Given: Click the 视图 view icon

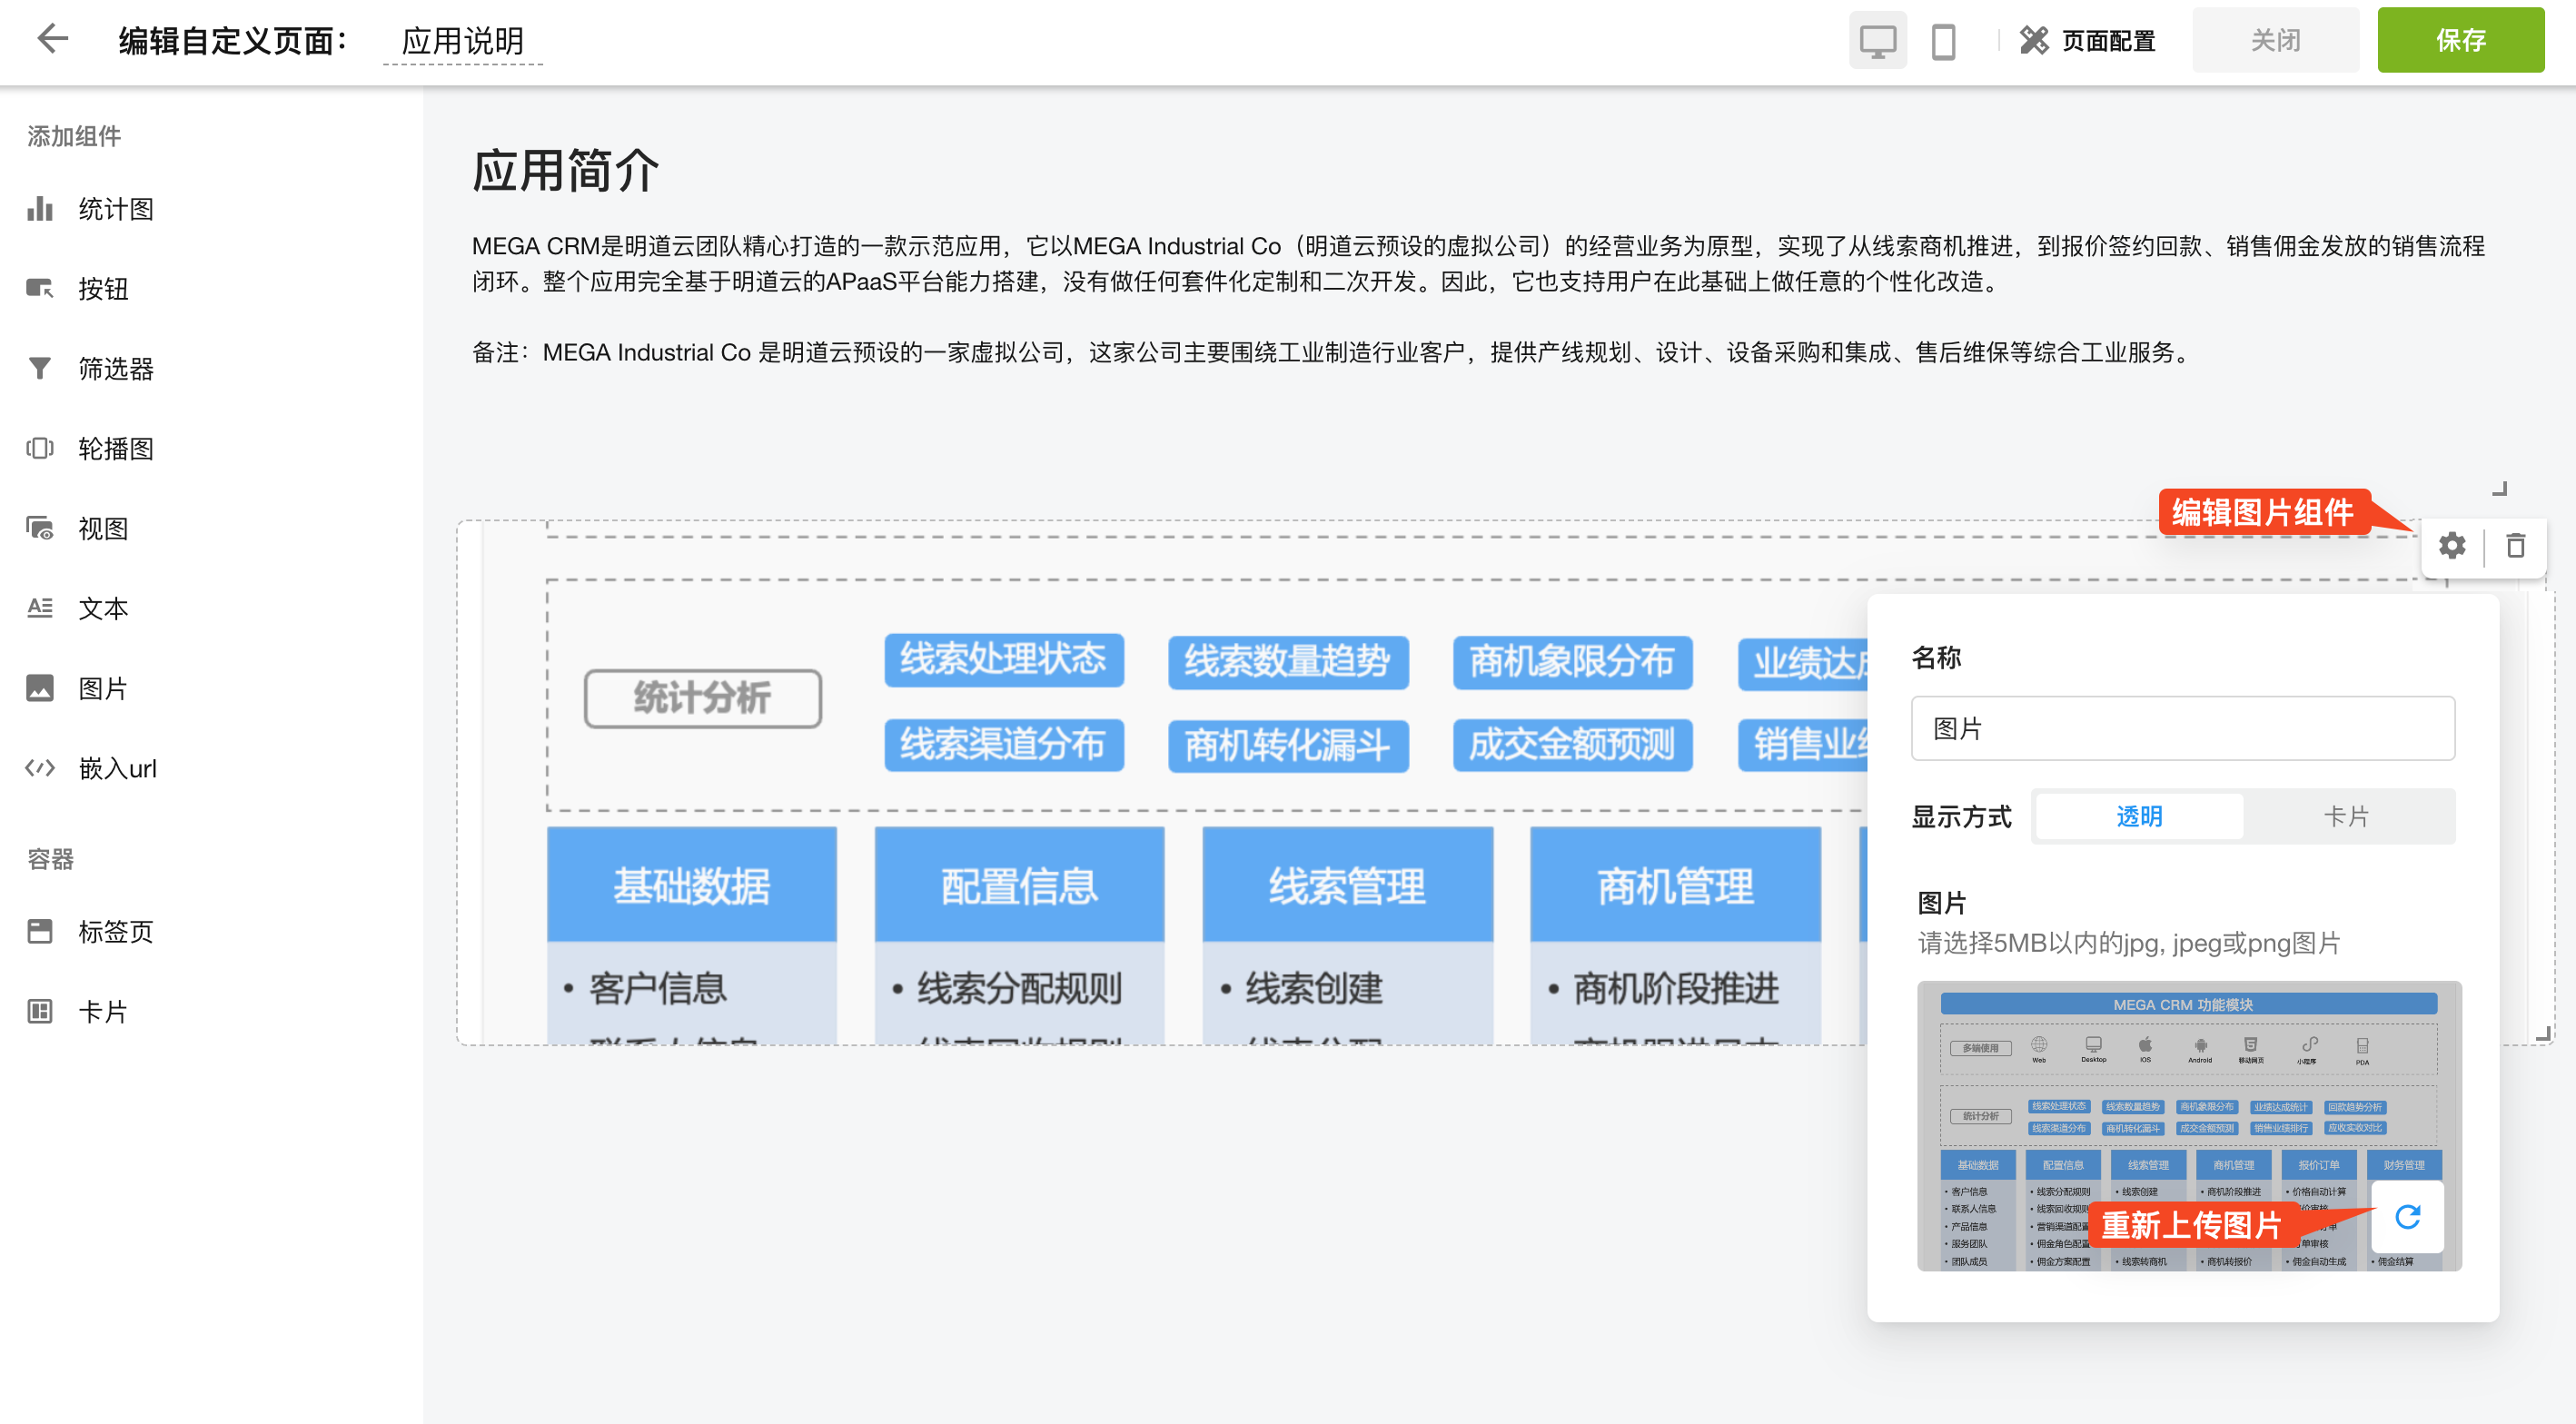Looking at the screenshot, I should [x=40, y=529].
